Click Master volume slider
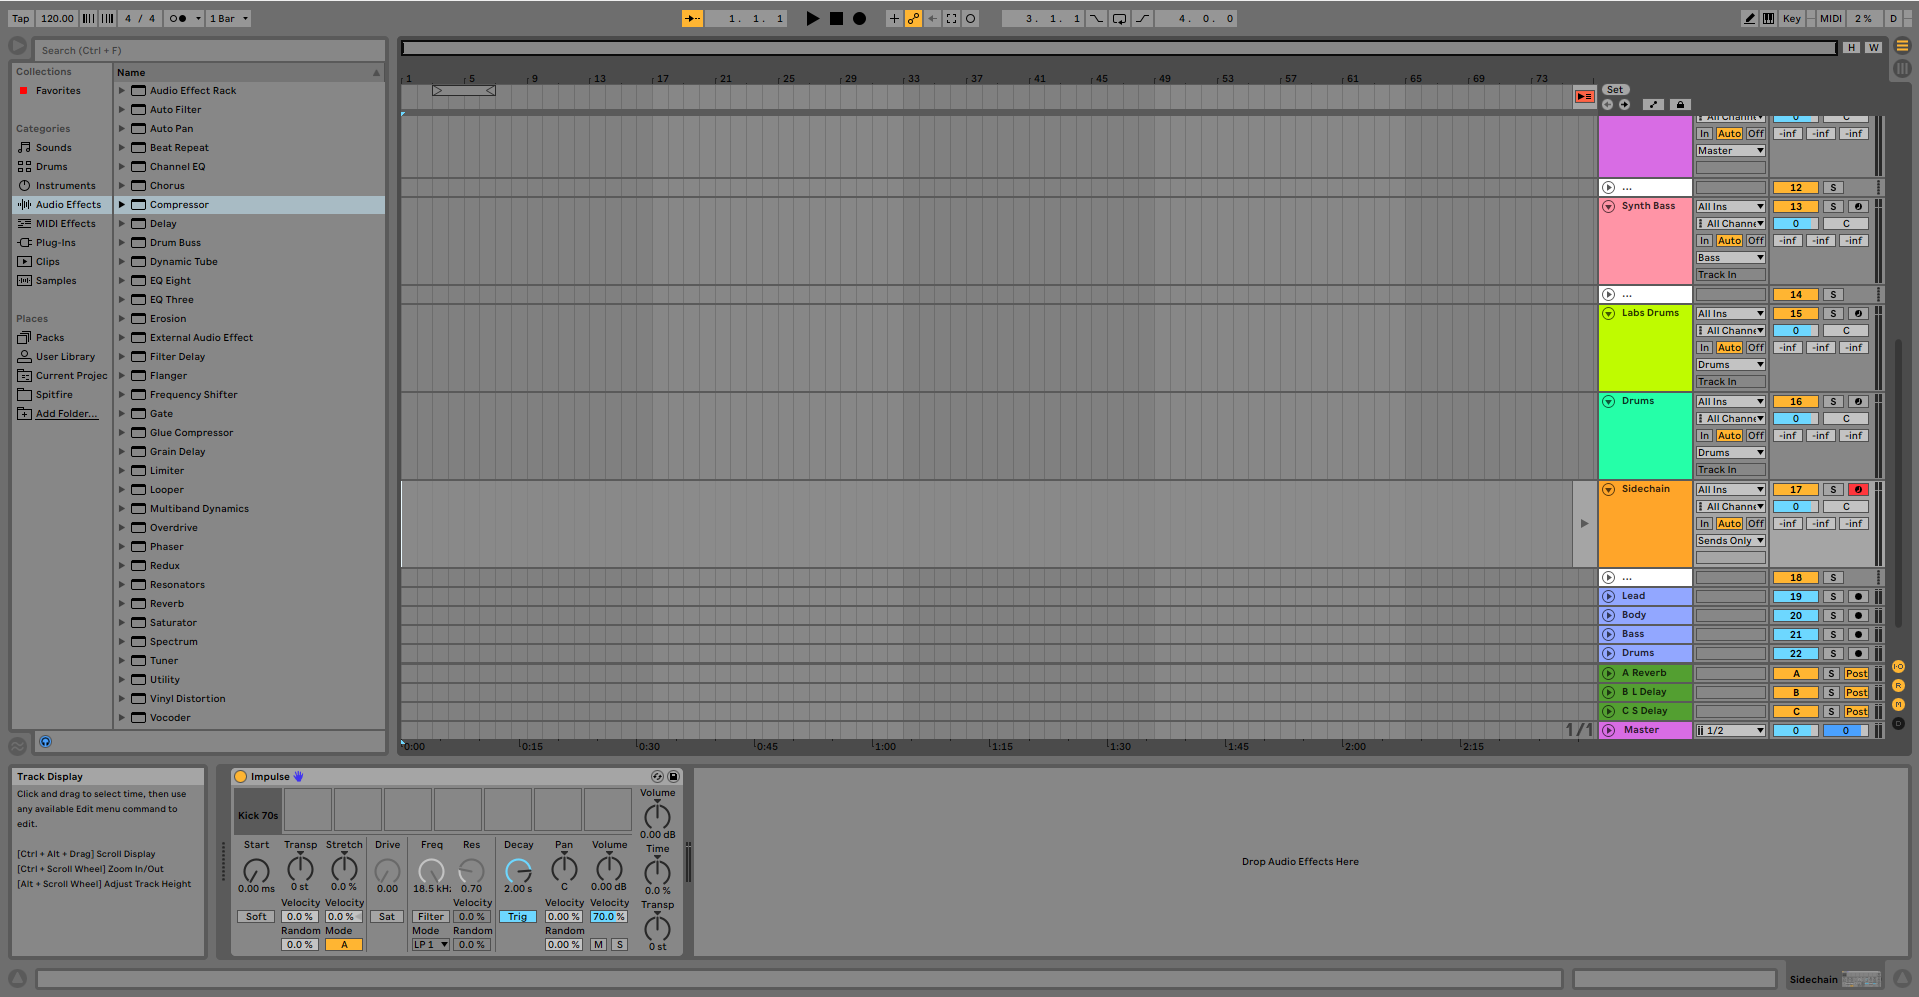This screenshot has width=1919, height=997. 1795,731
